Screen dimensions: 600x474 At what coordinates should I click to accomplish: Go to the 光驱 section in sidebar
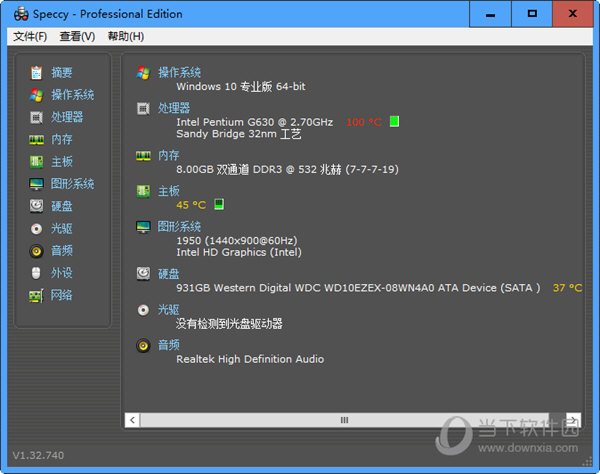coord(62,229)
